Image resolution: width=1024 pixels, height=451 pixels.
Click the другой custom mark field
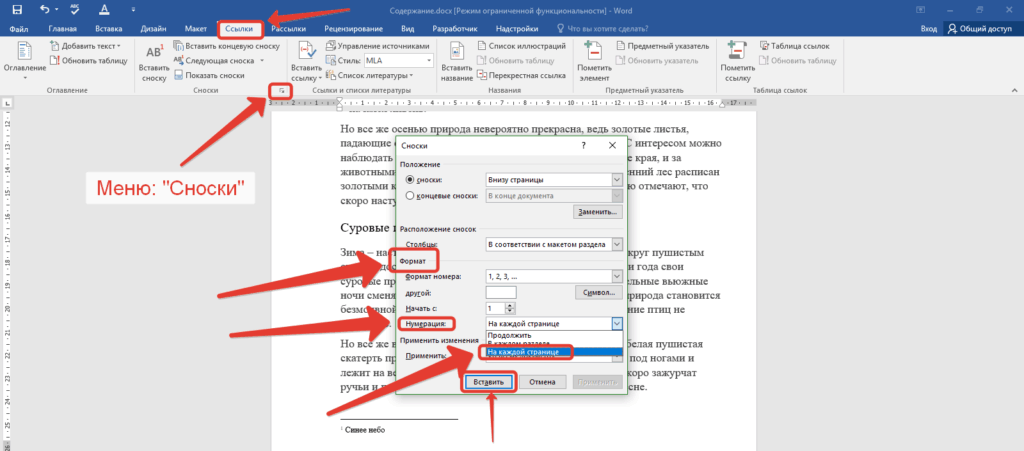pos(500,292)
